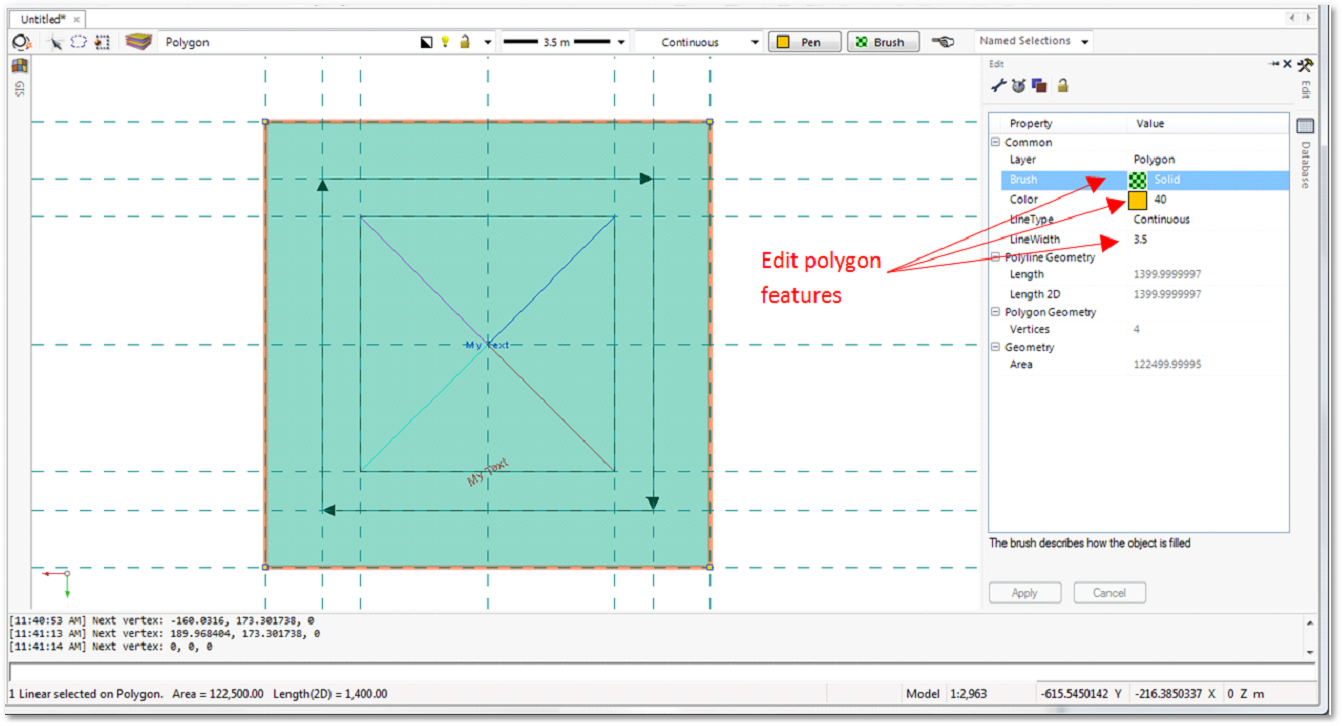Open the Edit vertical side tab
This screenshot has width=1342, height=726.
tap(1305, 90)
